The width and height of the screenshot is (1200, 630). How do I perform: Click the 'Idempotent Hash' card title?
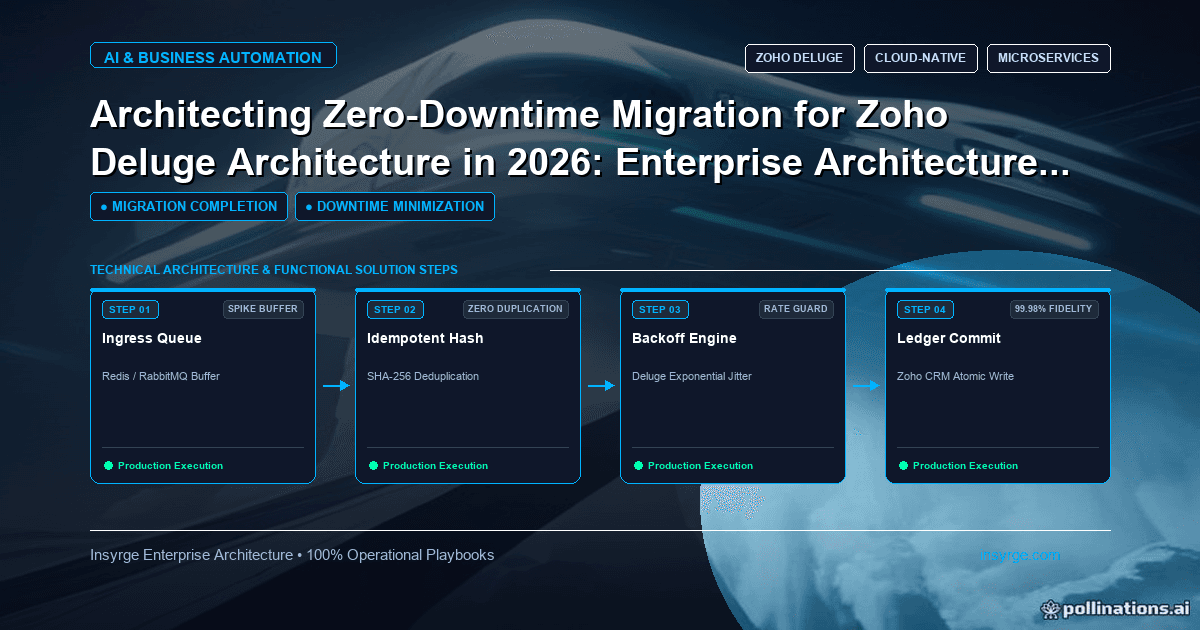coord(425,338)
